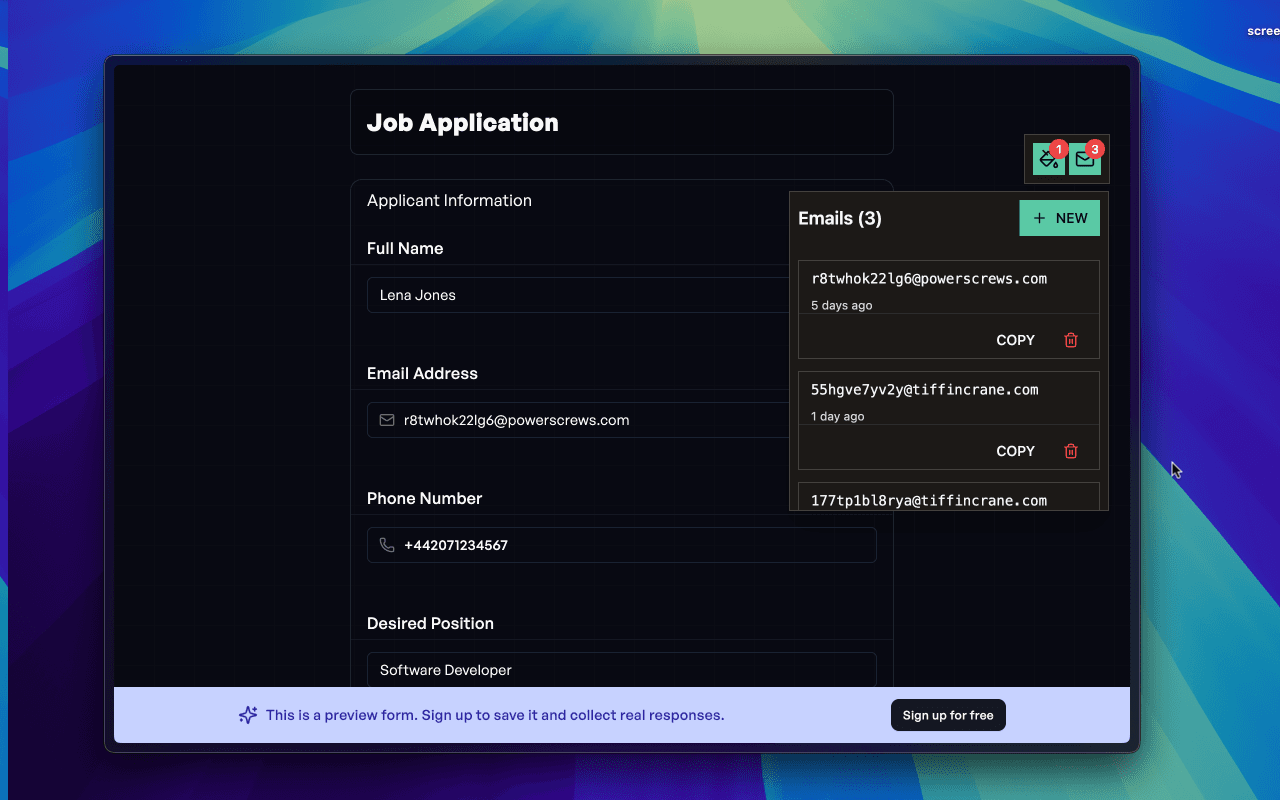This screenshot has height=800, width=1280.
Task: Click the email generator icon with badge 1
Action: (x=1047, y=158)
